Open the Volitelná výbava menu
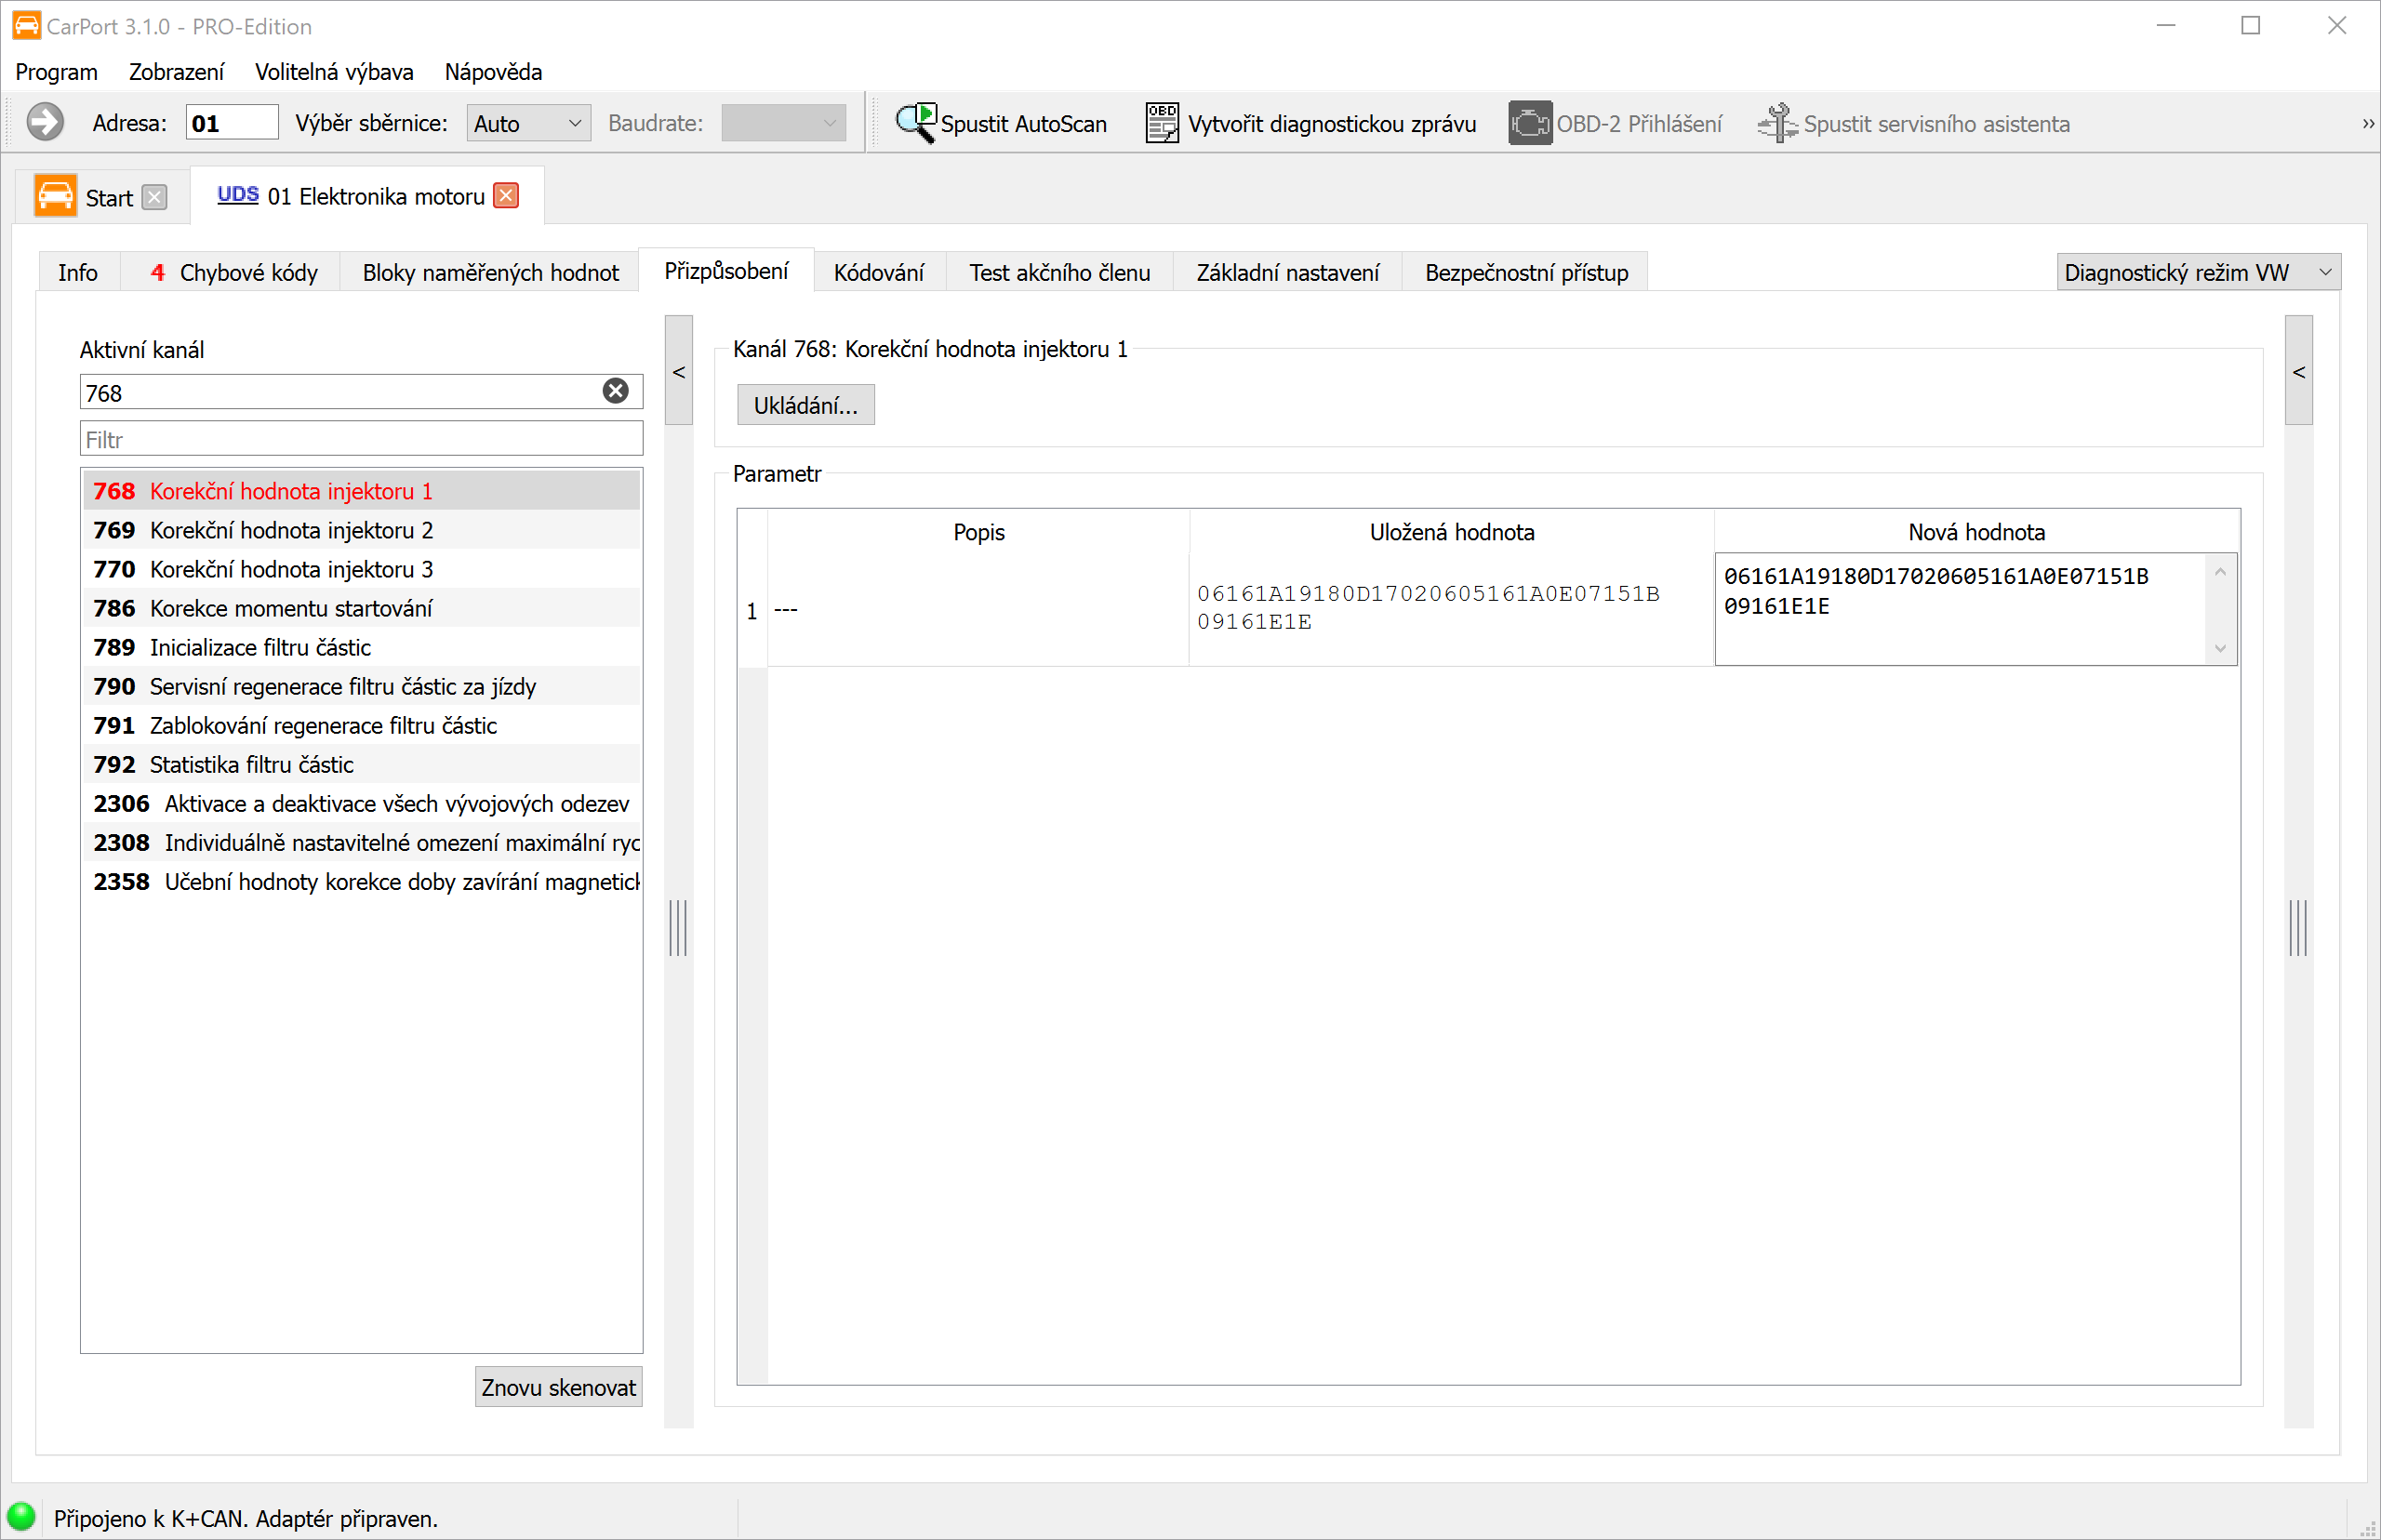2381x1540 pixels. pos(334,72)
